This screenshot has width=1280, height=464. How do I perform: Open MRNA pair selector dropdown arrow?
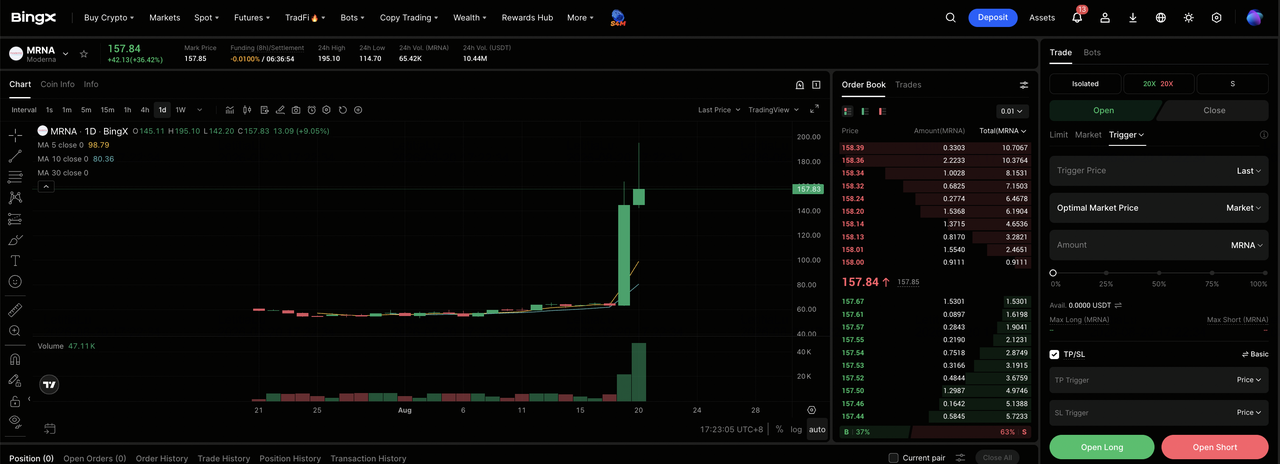click(66, 53)
